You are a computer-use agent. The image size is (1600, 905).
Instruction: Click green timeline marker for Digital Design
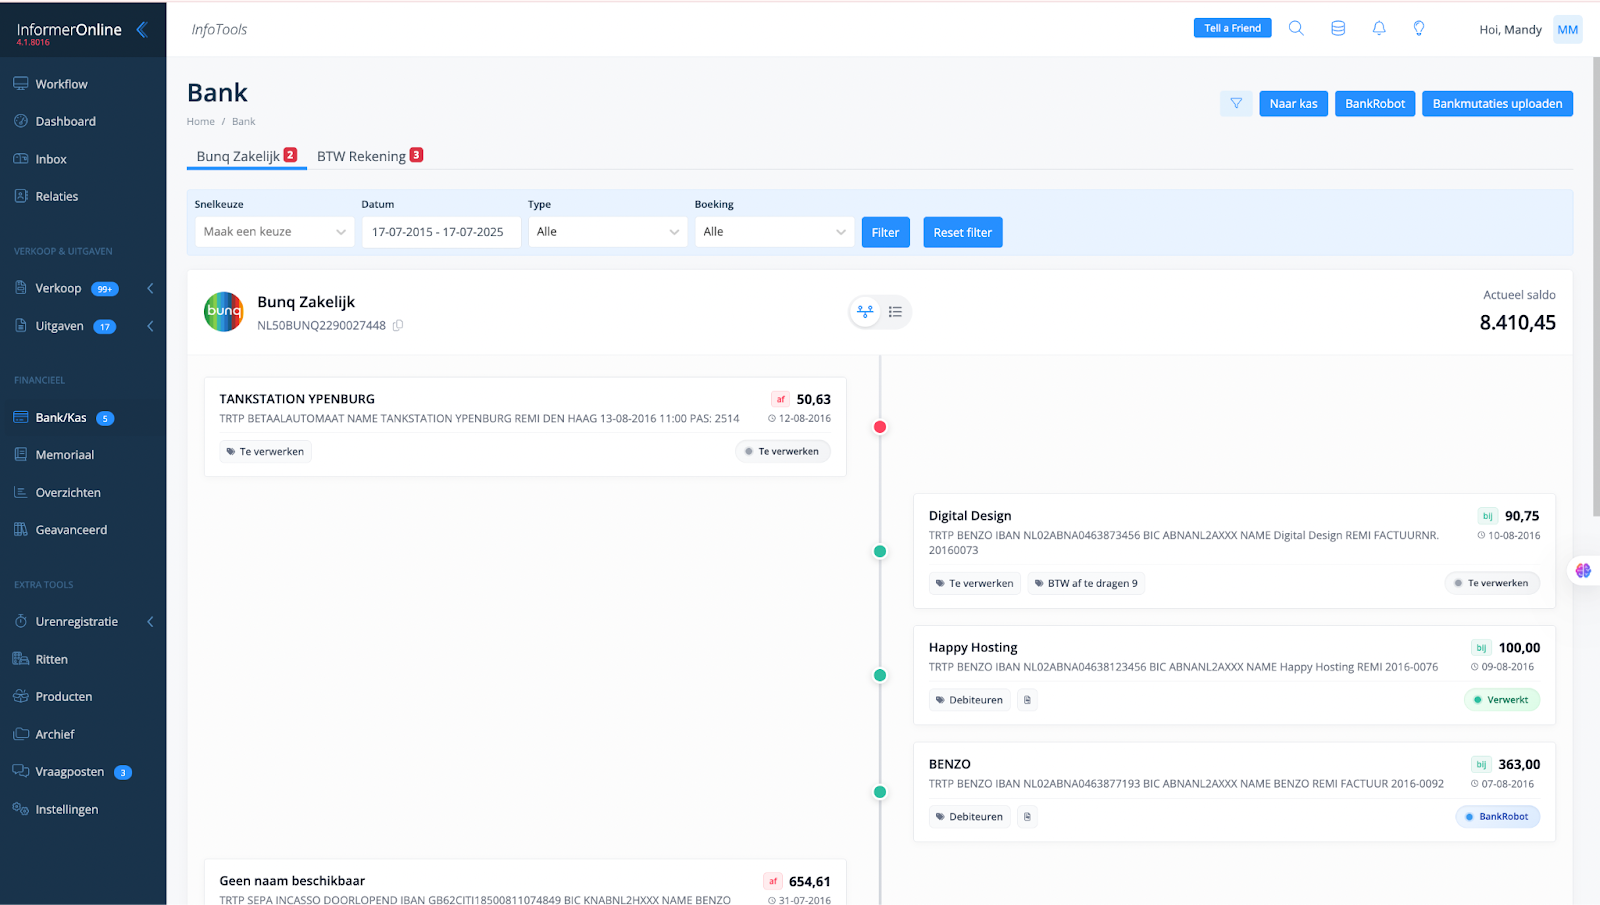[x=880, y=551]
